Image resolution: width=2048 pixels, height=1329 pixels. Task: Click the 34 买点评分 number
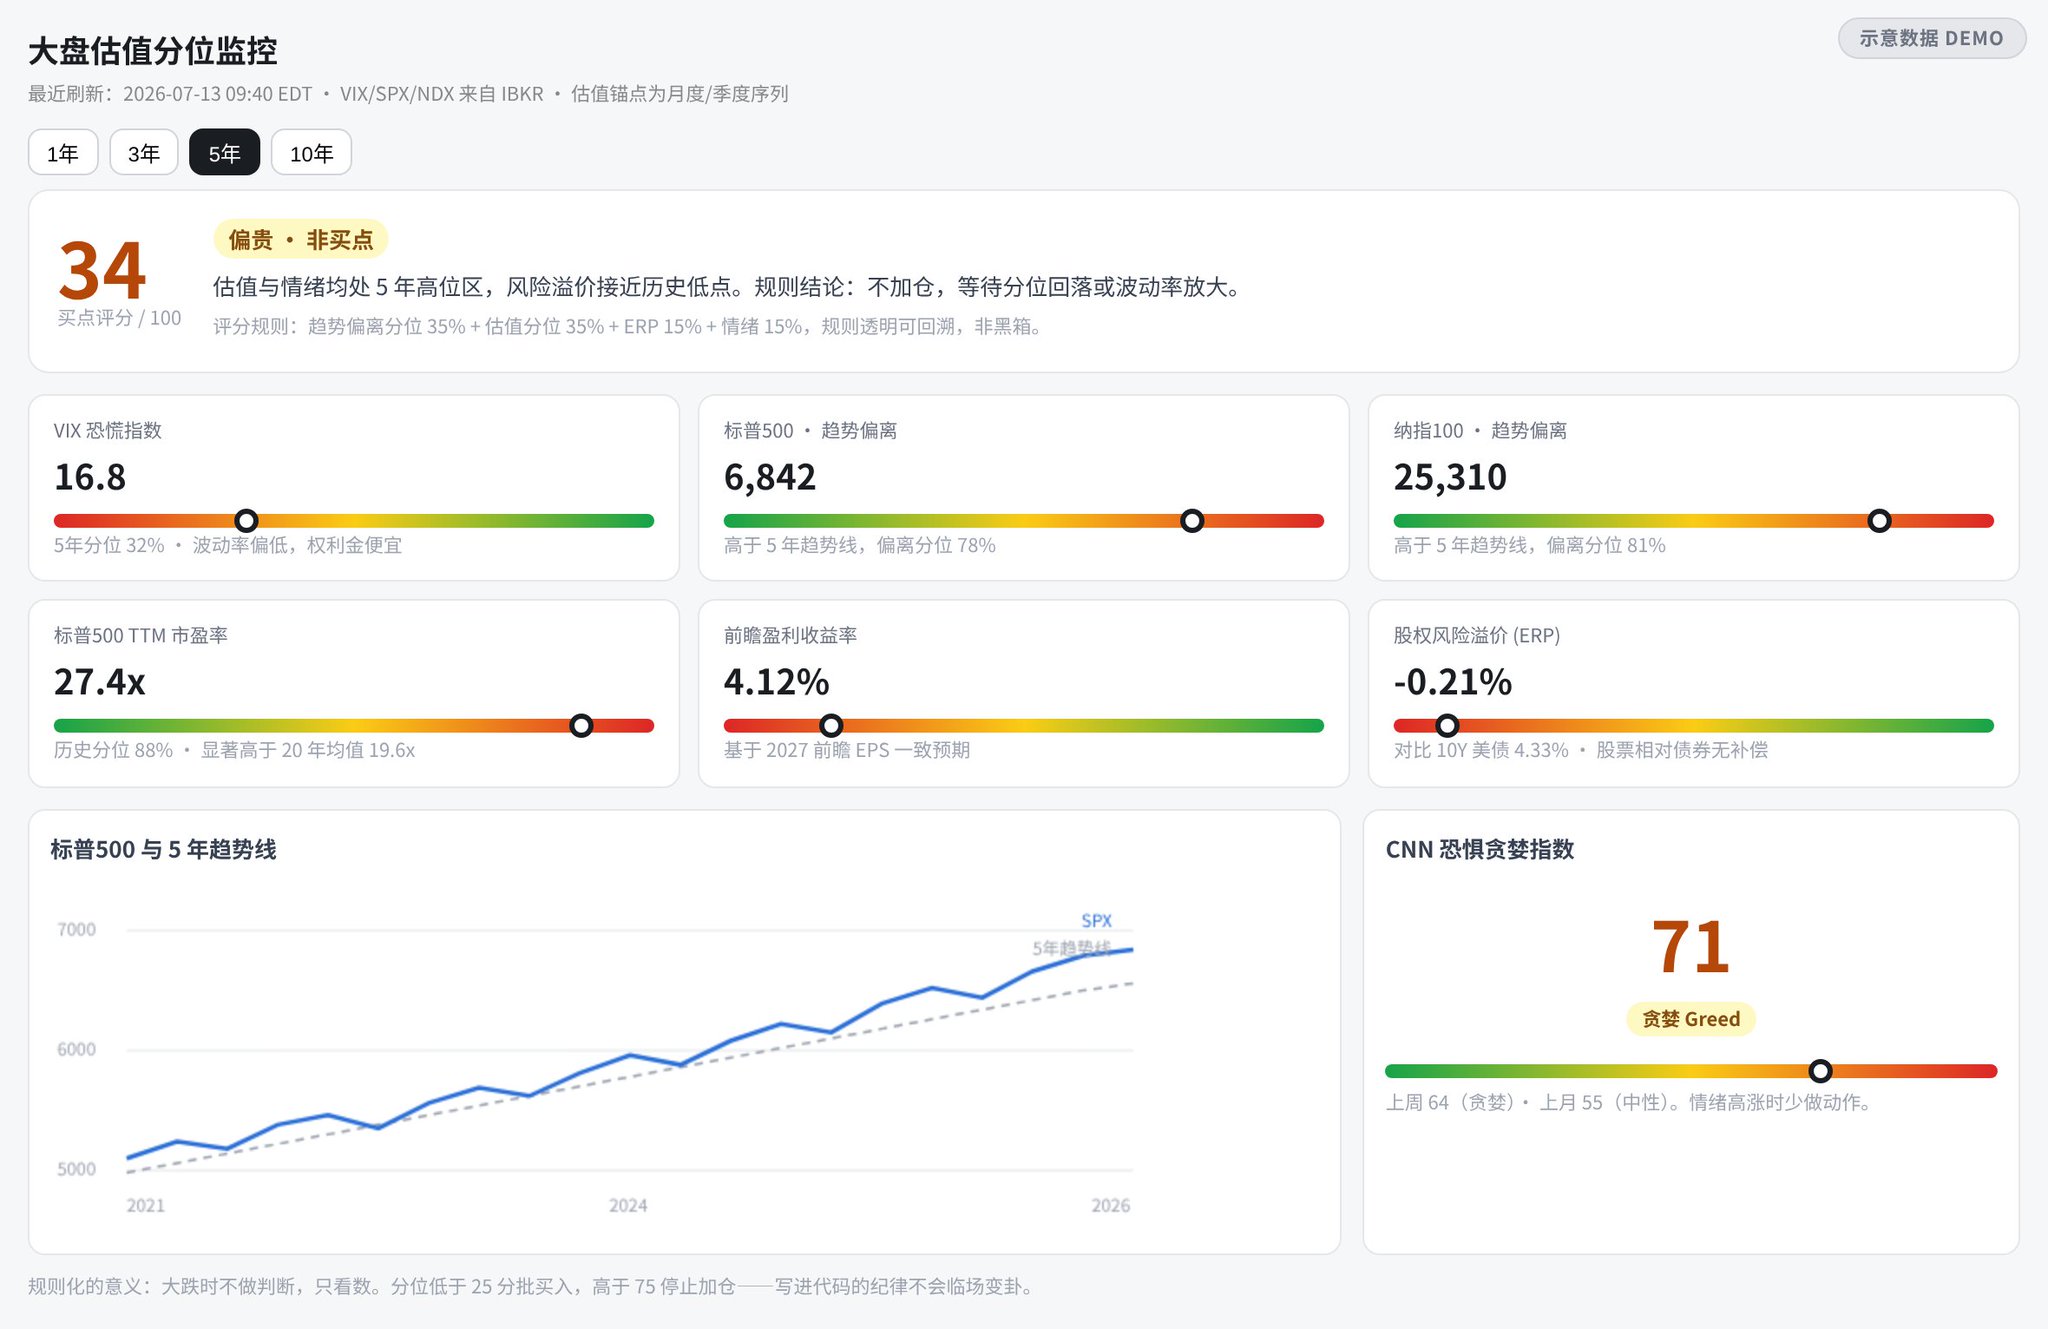[102, 271]
